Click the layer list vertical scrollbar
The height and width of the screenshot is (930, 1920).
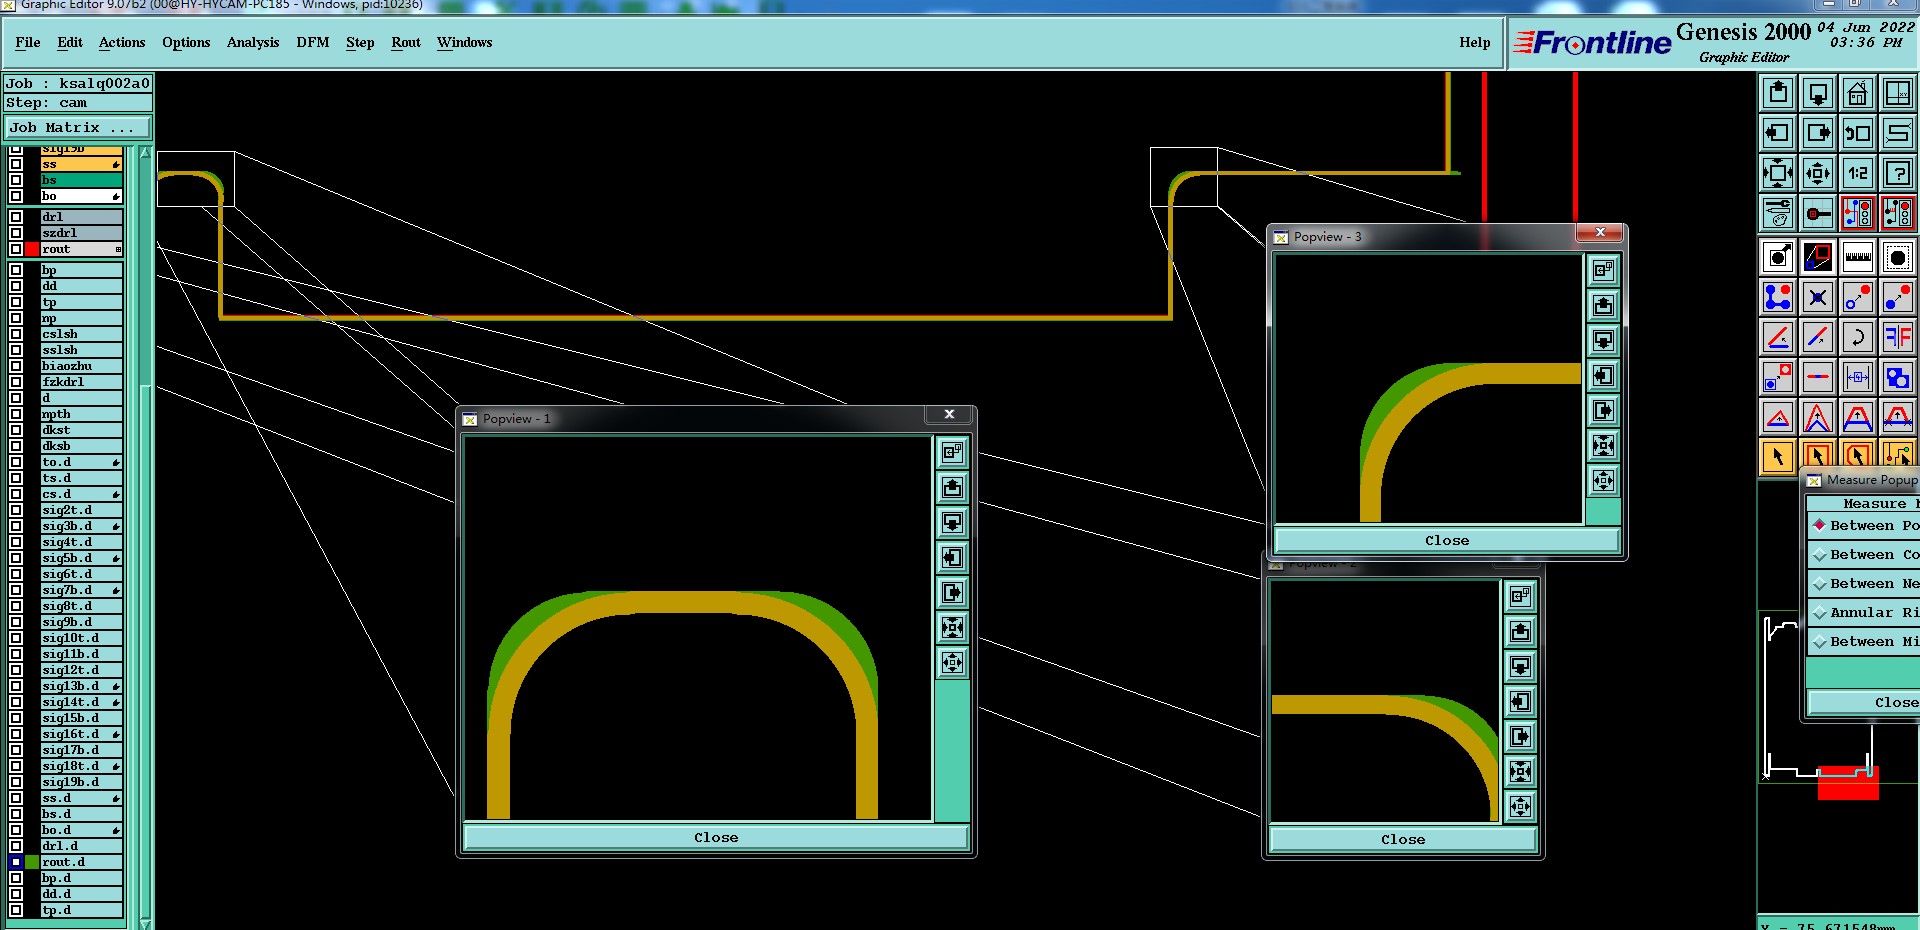pos(145,537)
